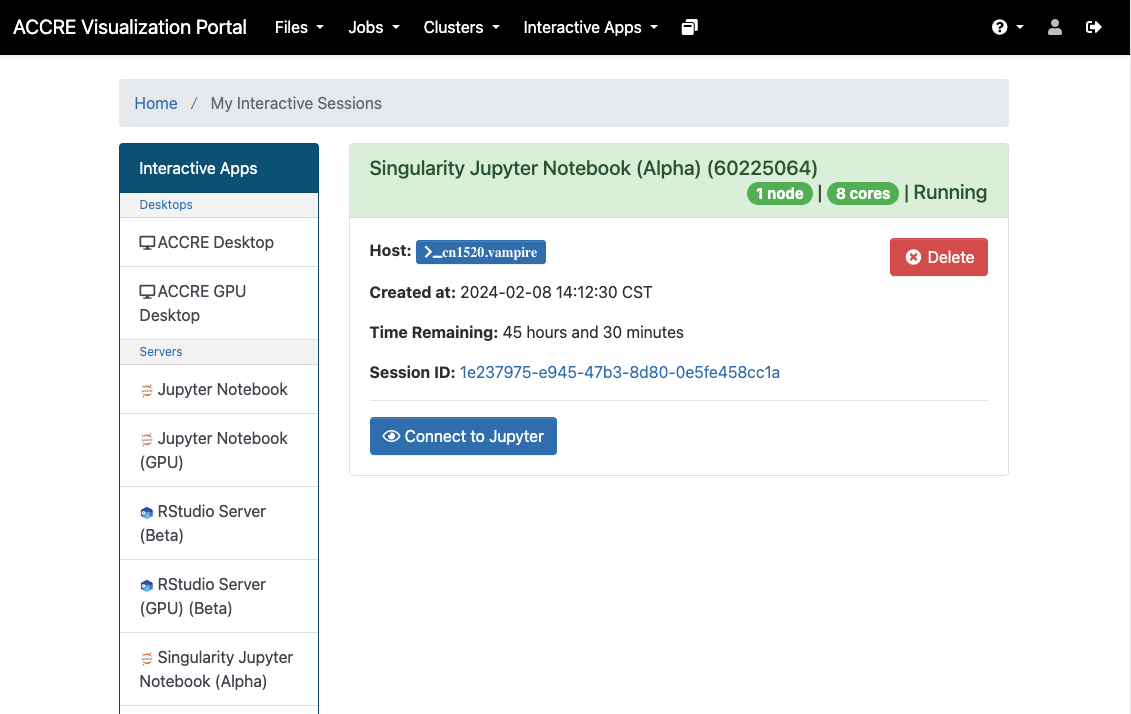Open the Interactive Apps navbar menu

[590, 28]
